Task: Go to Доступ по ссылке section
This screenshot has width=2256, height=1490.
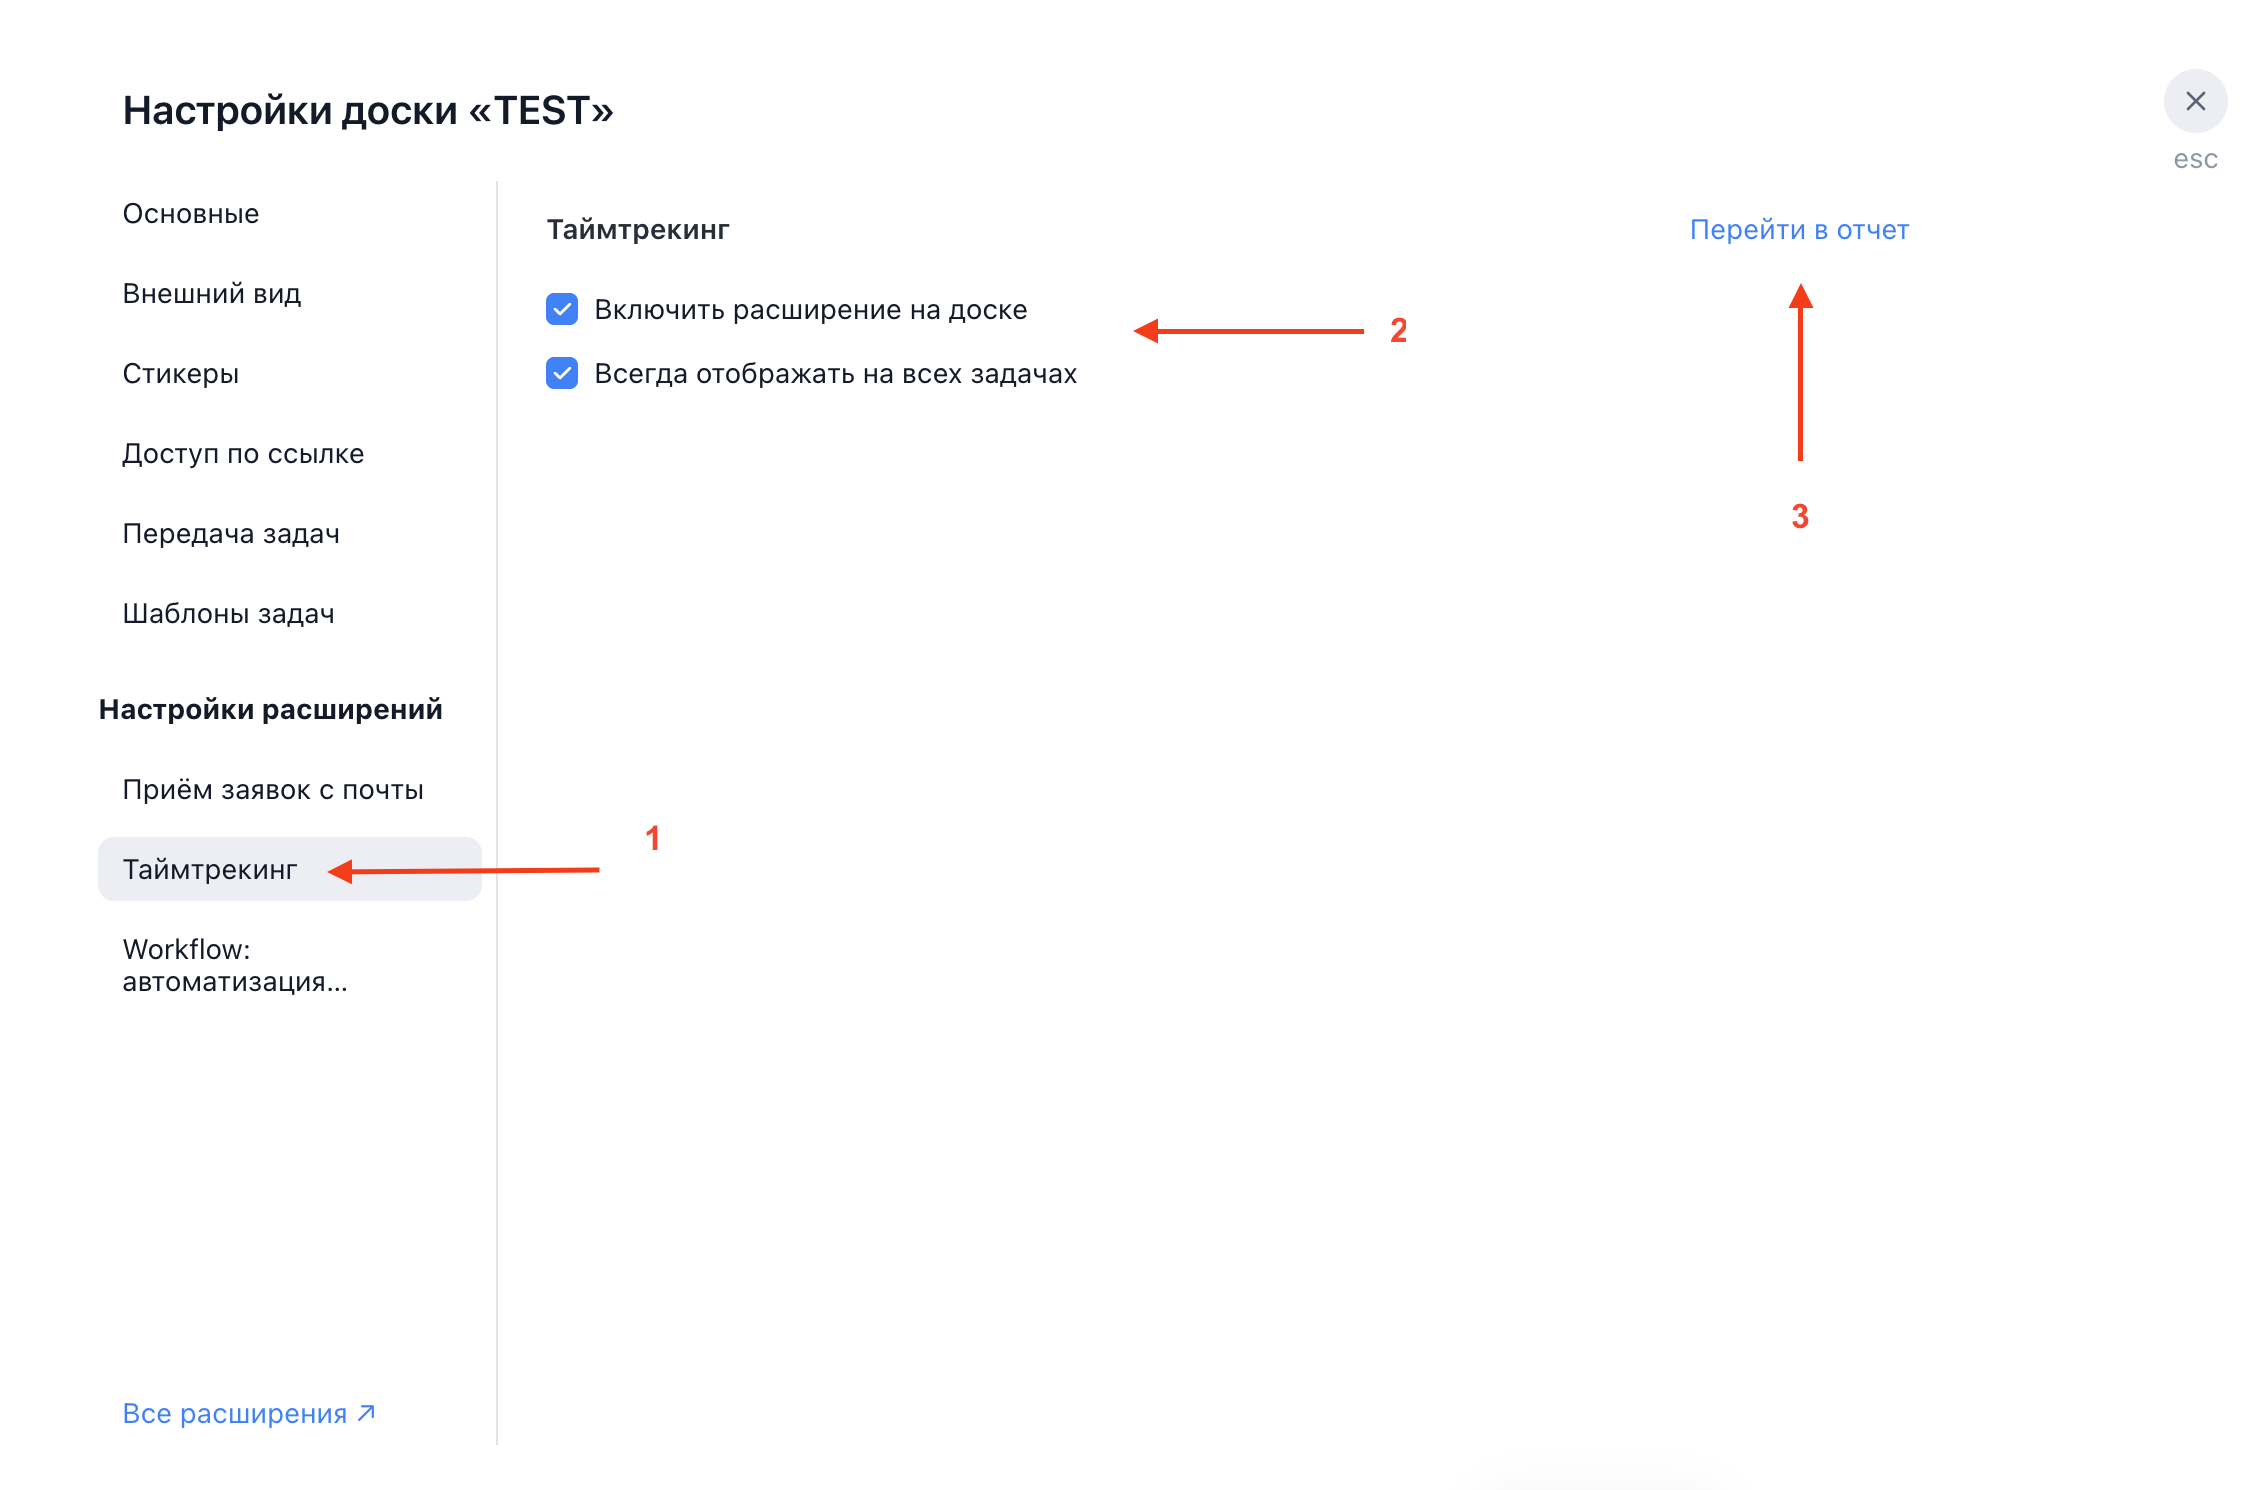Action: pyautogui.click(x=243, y=454)
